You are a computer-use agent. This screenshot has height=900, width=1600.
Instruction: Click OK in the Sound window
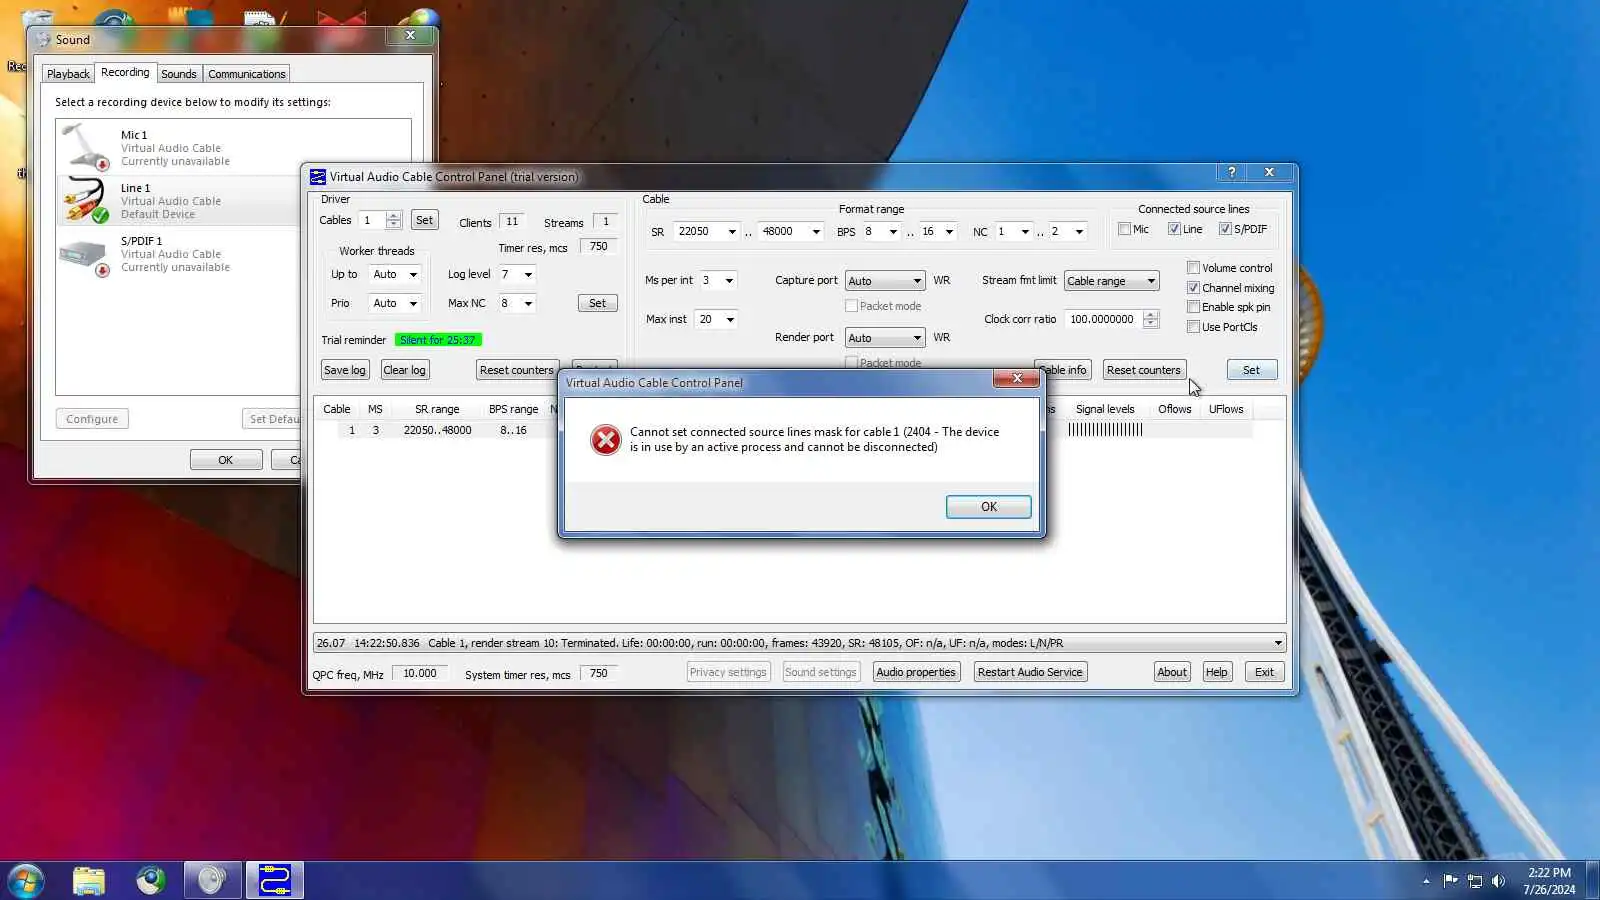[226, 460]
